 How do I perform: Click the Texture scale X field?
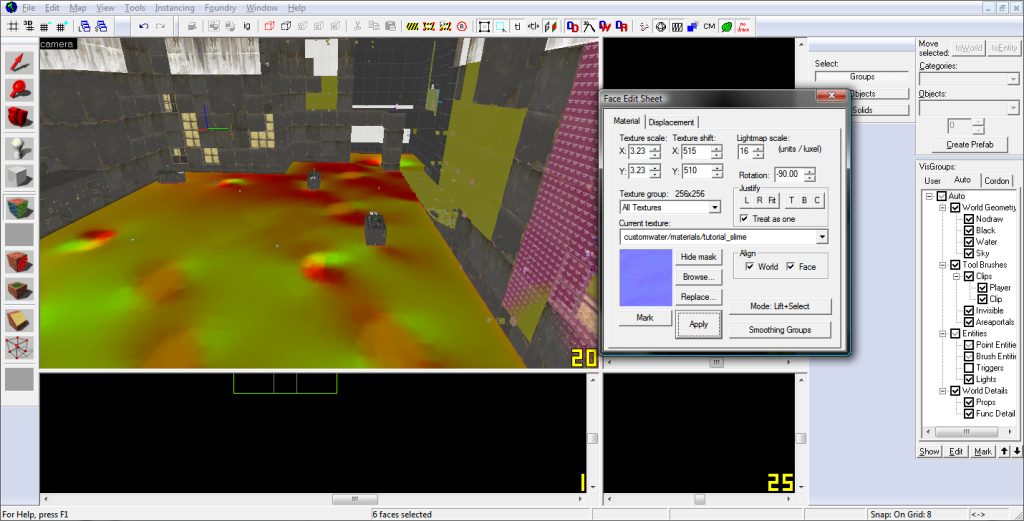click(639, 151)
